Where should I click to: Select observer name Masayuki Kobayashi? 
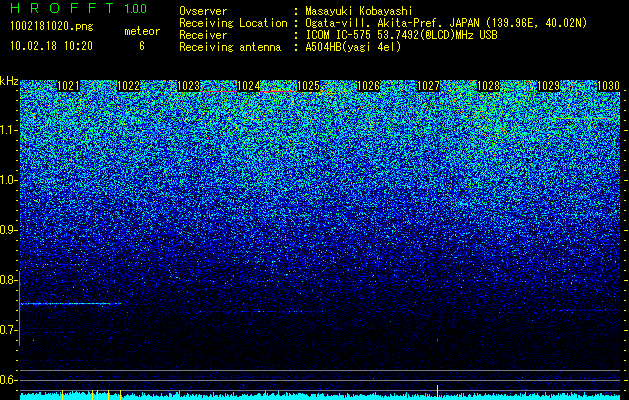point(359,11)
